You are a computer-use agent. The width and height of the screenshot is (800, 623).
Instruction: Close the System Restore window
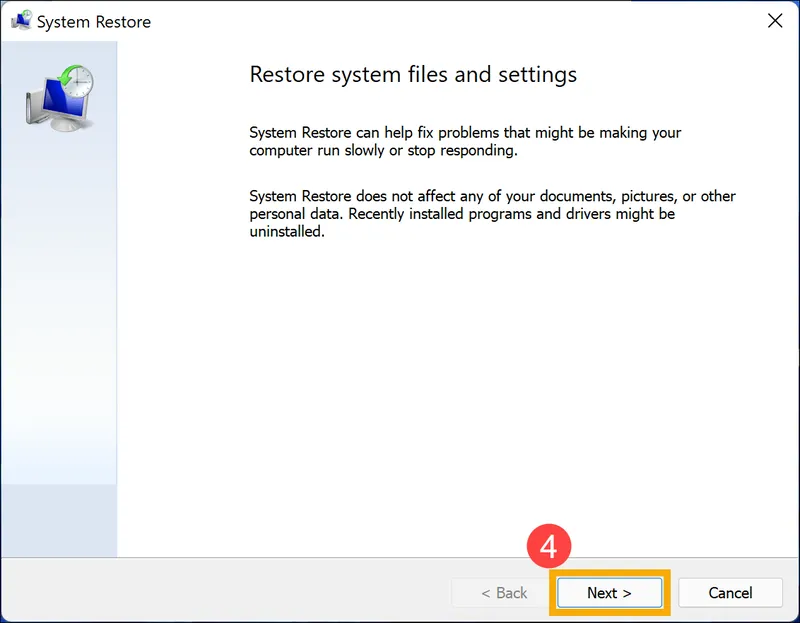[774, 21]
